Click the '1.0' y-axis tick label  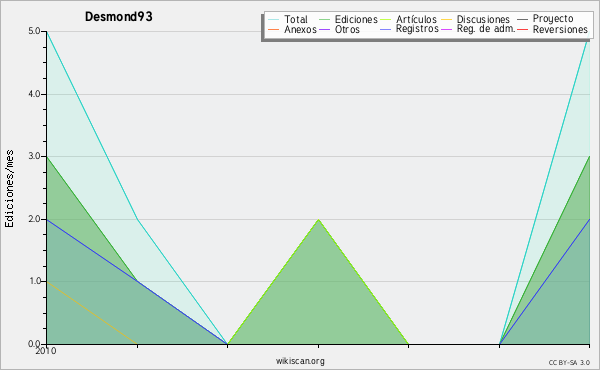point(34,281)
